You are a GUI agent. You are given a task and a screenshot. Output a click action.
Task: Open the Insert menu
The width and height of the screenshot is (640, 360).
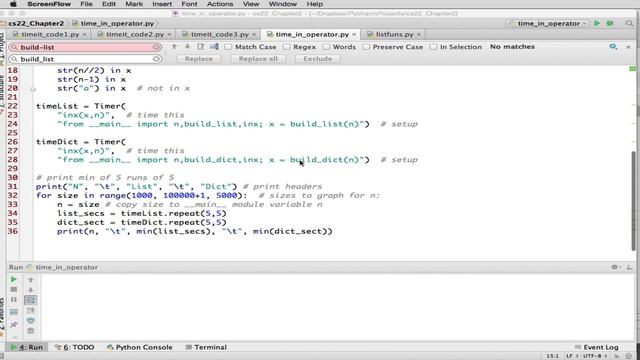pyautogui.click(x=162, y=4)
